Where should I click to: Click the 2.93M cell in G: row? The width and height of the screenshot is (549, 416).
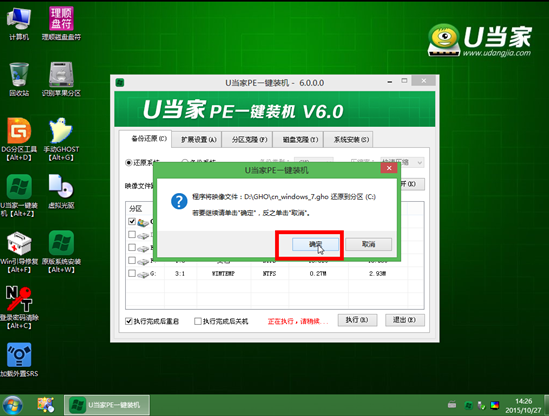click(377, 273)
